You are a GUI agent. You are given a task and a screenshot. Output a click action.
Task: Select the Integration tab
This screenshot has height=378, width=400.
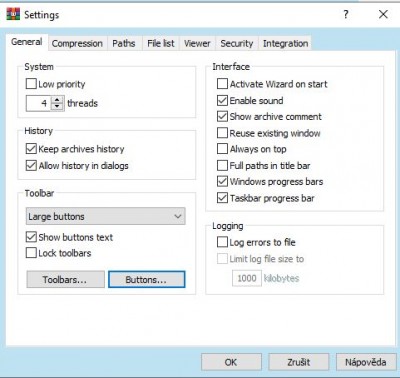pyautogui.click(x=285, y=43)
